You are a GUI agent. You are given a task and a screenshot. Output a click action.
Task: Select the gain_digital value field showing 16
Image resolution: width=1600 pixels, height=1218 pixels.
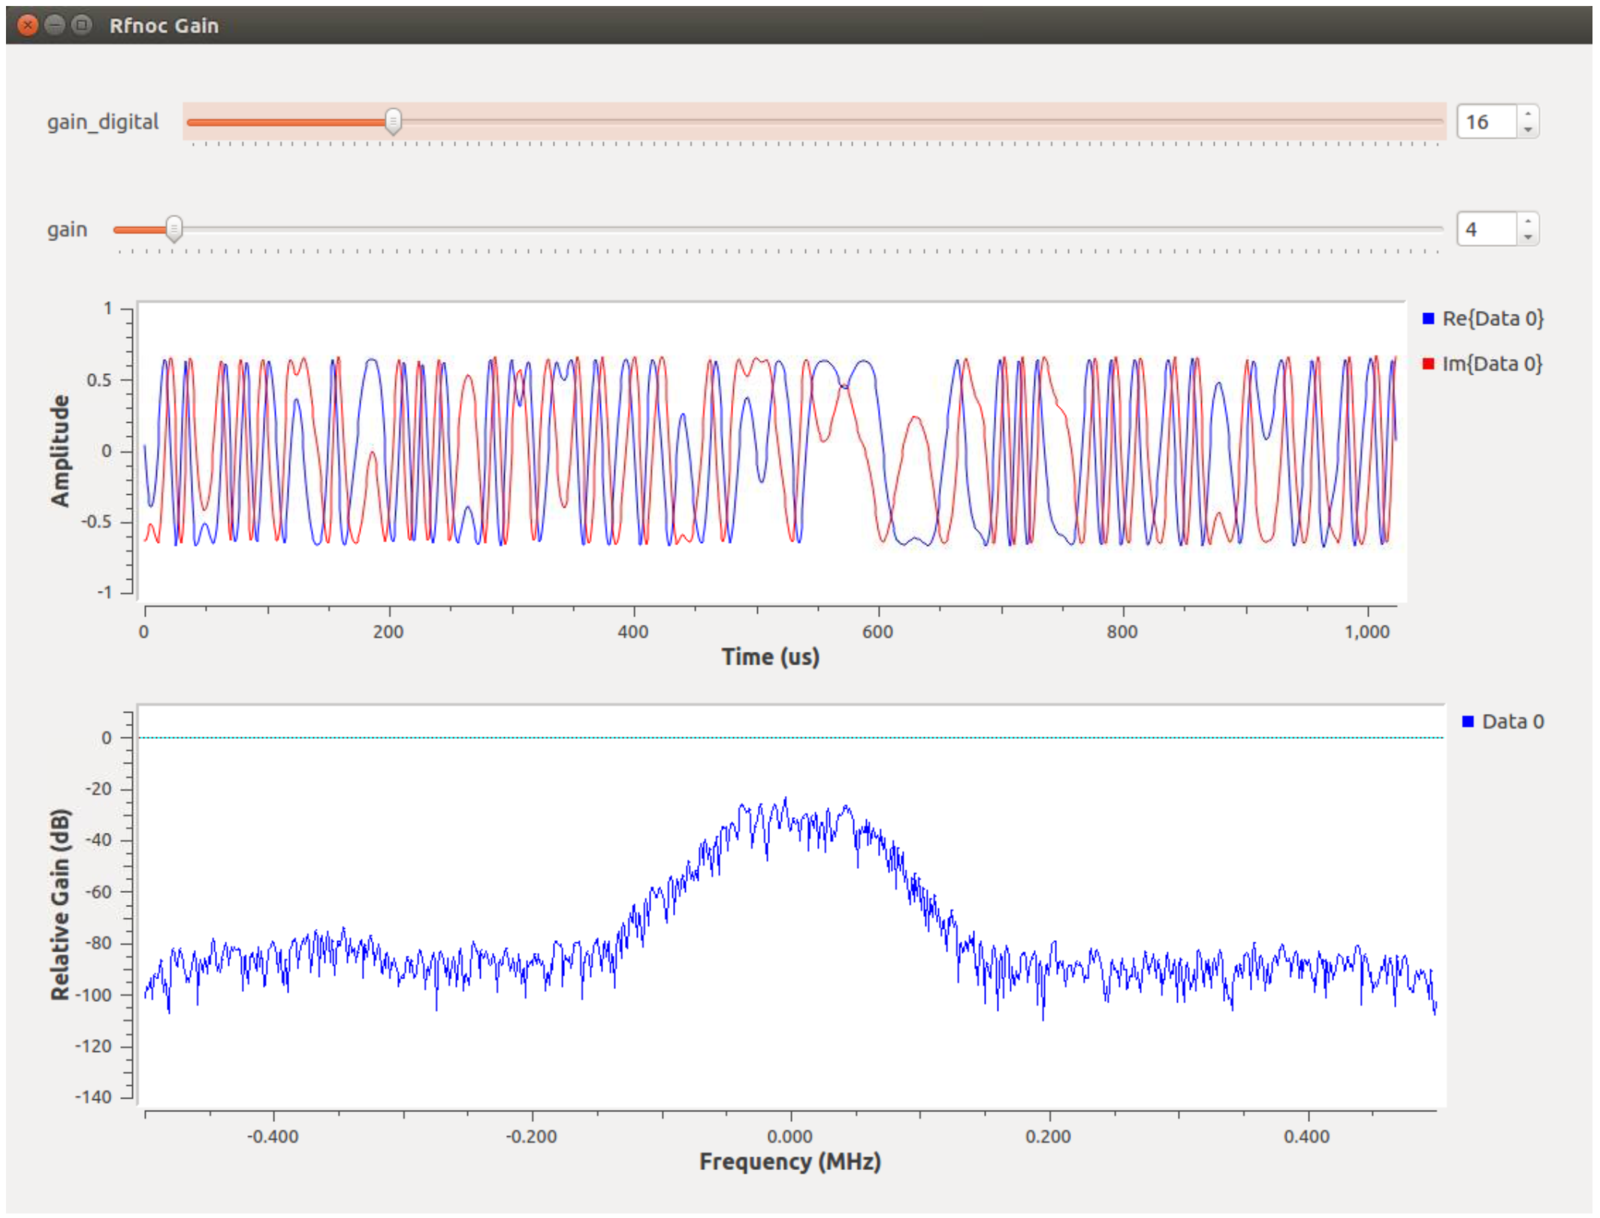point(1487,122)
